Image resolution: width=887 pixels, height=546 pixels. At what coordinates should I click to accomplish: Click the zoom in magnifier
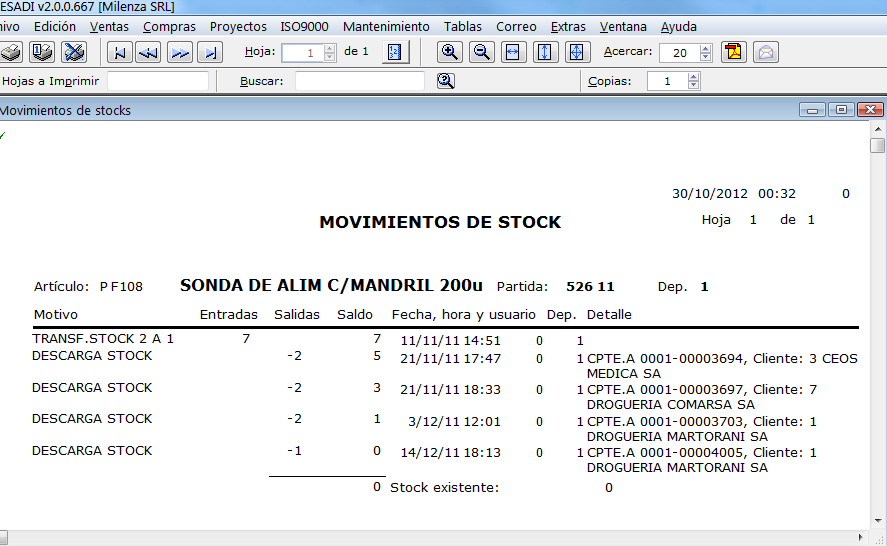click(450, 52)
